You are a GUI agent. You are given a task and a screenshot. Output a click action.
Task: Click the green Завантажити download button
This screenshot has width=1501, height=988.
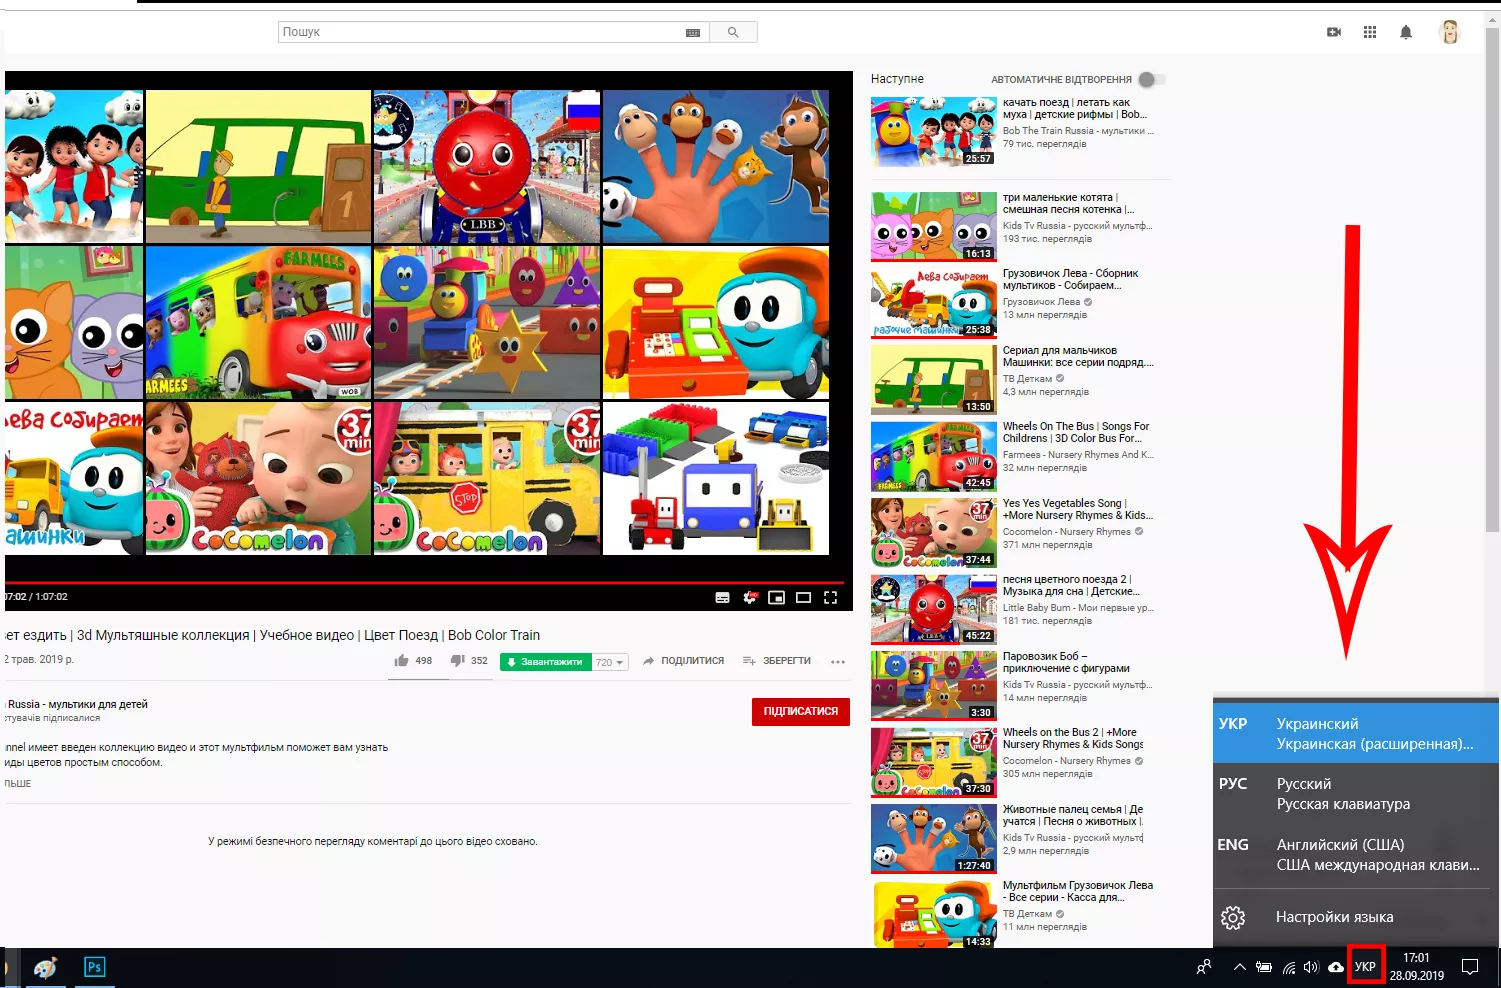pyautogui.click(x=545, y=662)
